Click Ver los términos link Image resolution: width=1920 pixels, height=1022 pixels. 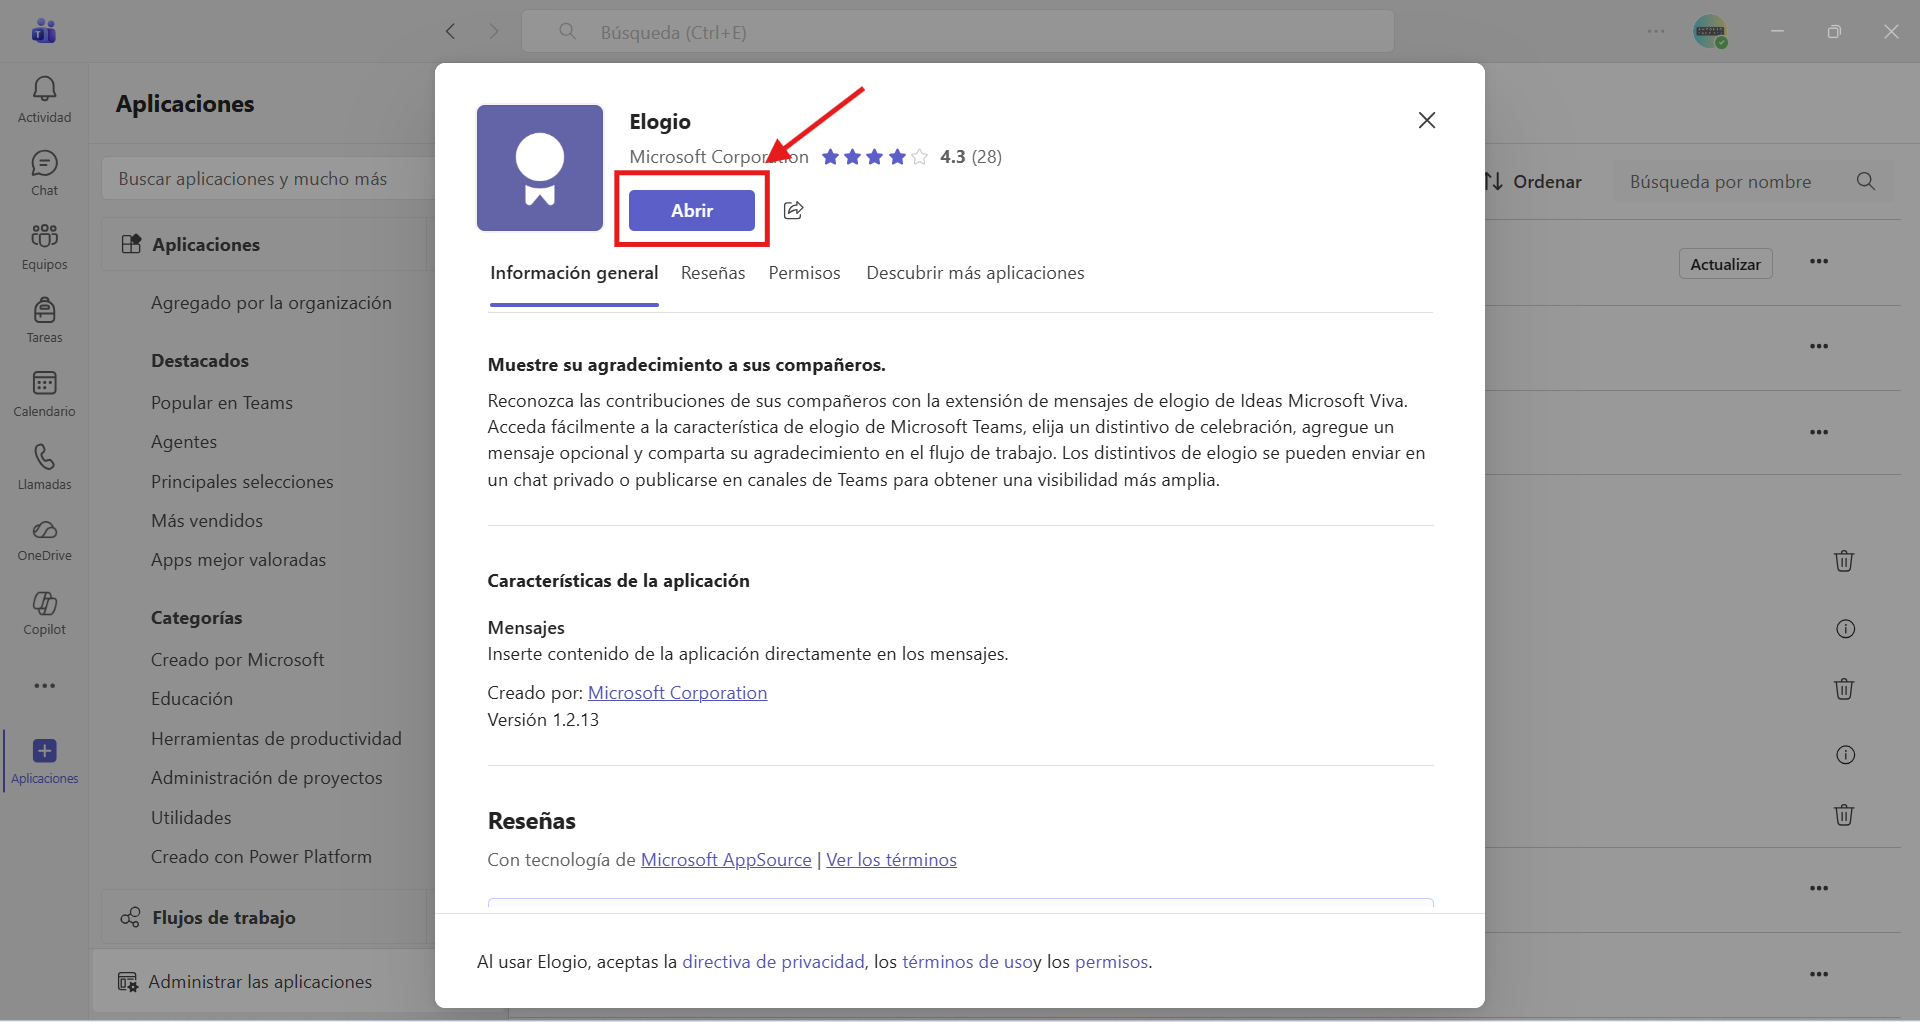click(x=891, y=860)
